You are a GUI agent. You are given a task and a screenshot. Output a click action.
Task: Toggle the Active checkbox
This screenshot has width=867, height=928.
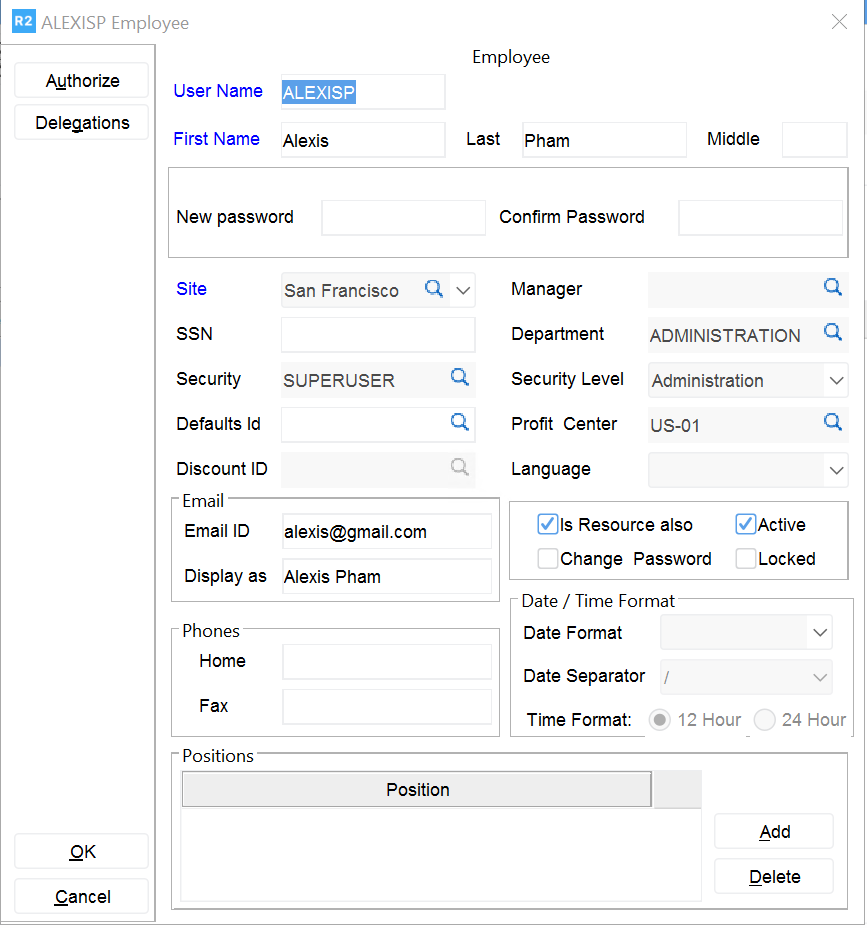point(745,524)
